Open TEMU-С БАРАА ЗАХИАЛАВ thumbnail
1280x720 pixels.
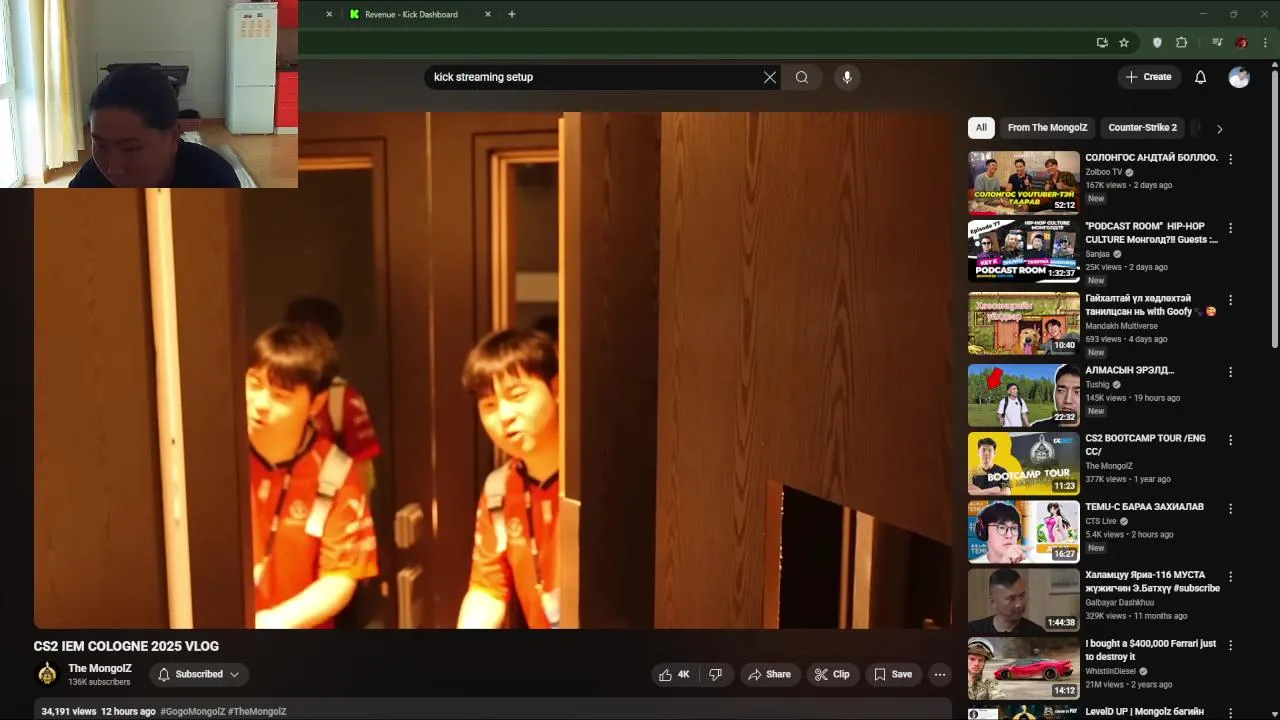[x=1024, y=531]
